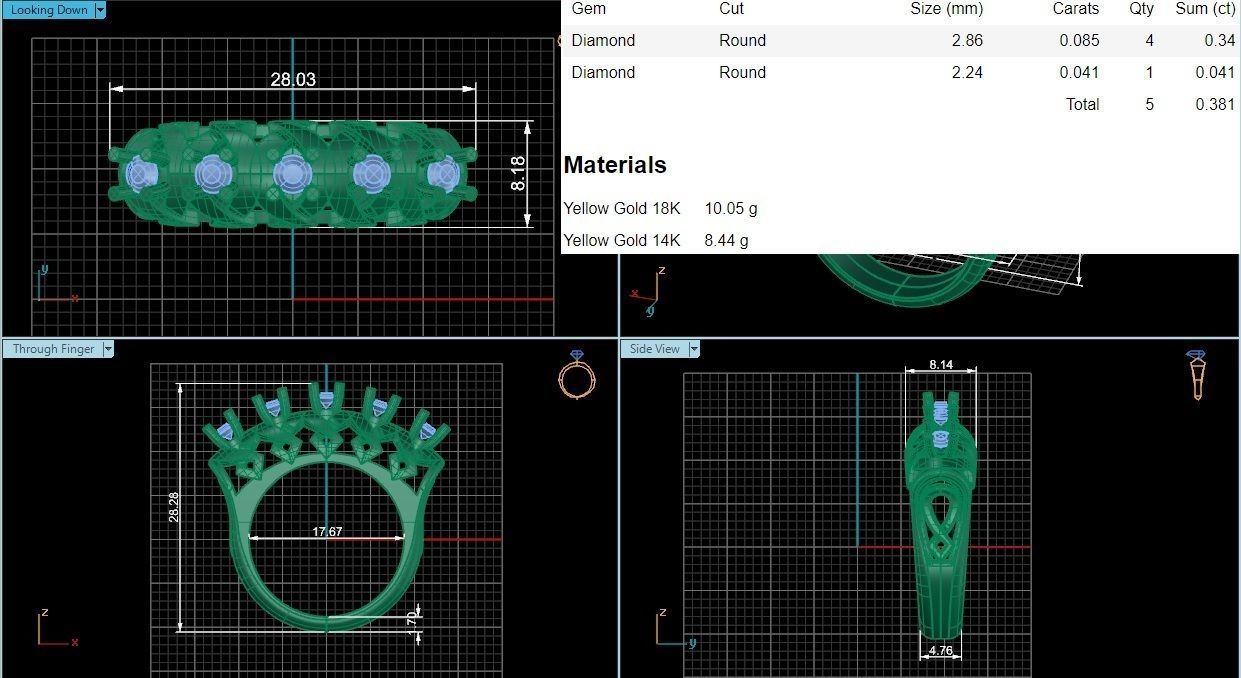Click the 'Yellow Gold 18K' material entry
The image size is (1241, 678).
pos(622,208)
